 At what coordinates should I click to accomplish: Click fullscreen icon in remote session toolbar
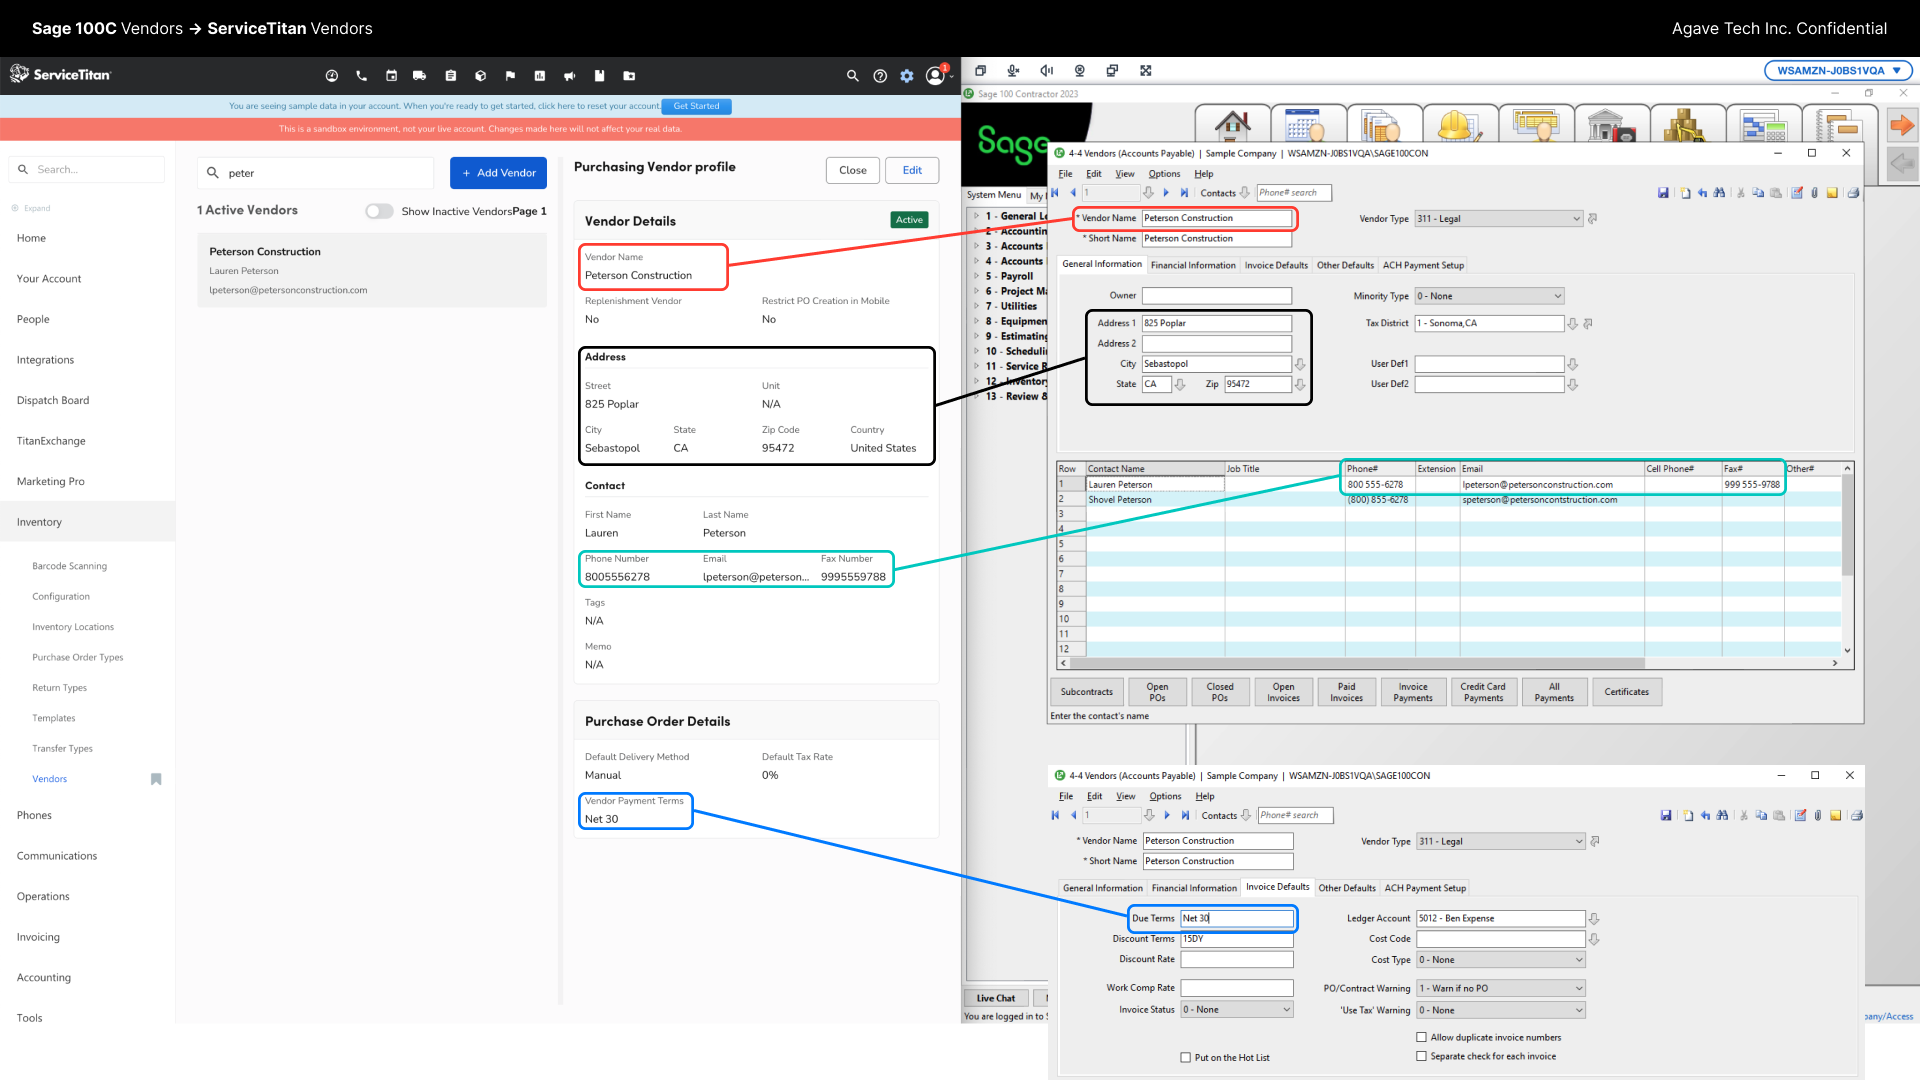click(1146, 70)
